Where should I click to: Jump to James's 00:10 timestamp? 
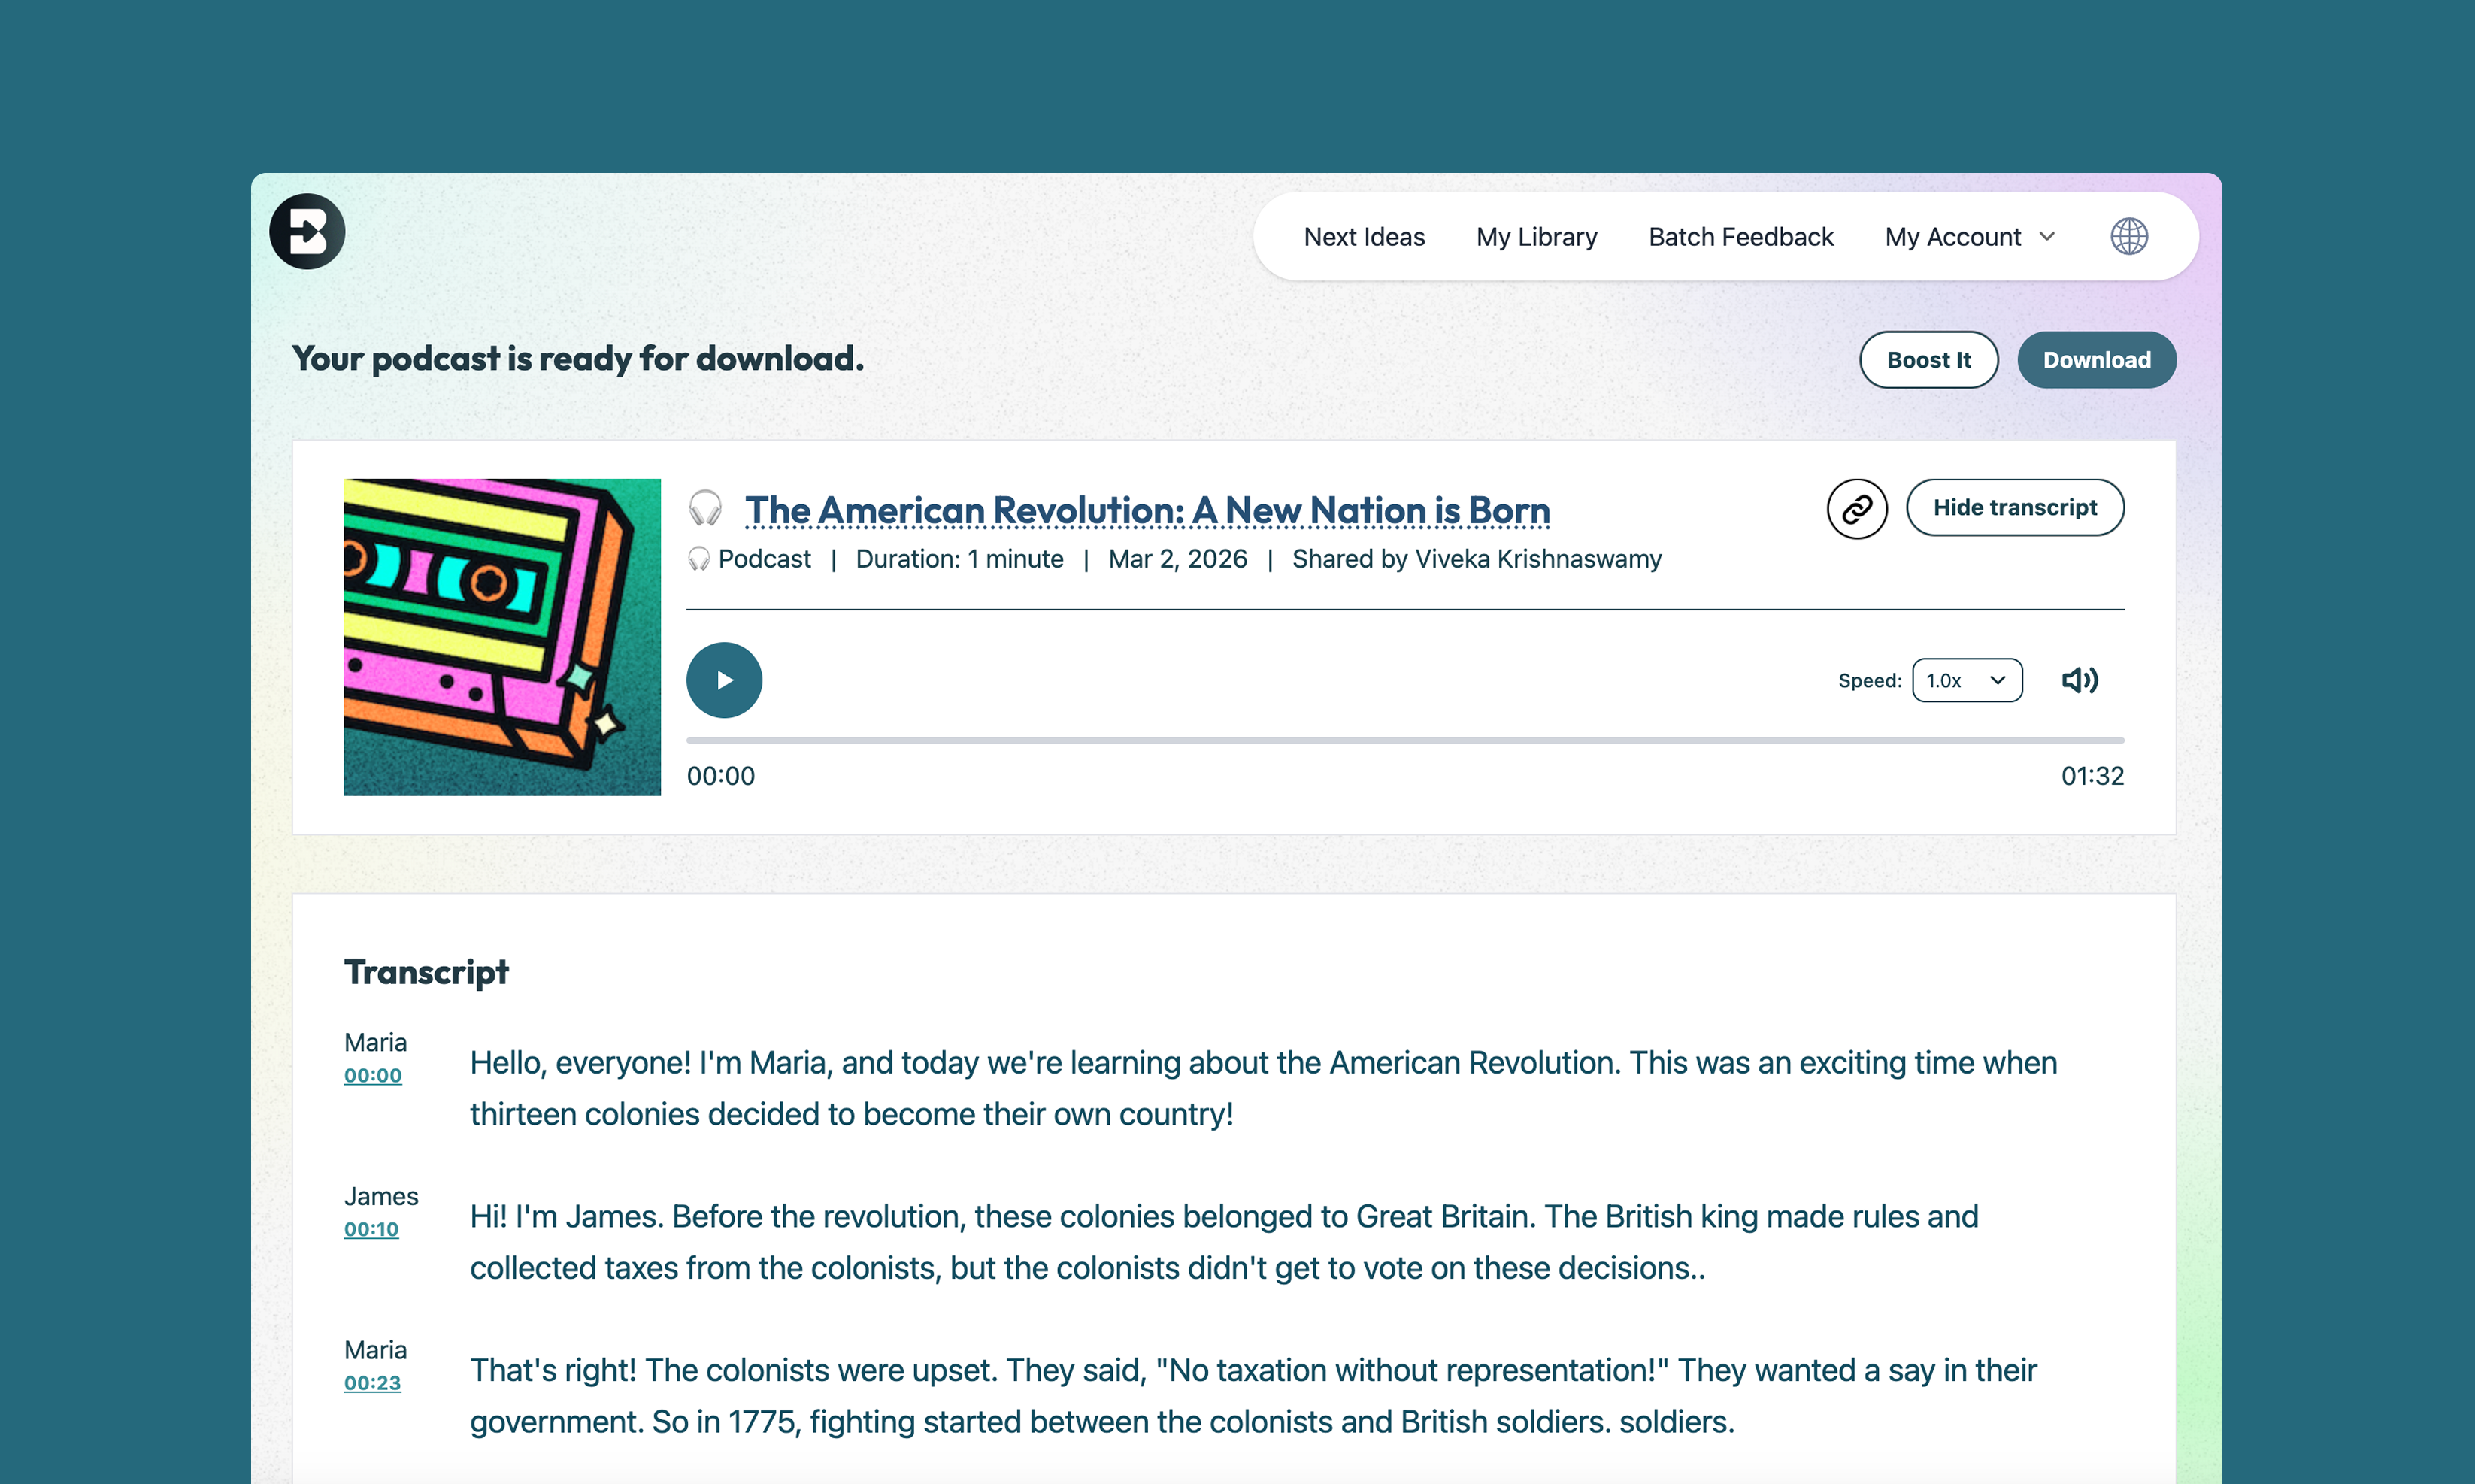pyautogui.click(x=371, y=1229)
